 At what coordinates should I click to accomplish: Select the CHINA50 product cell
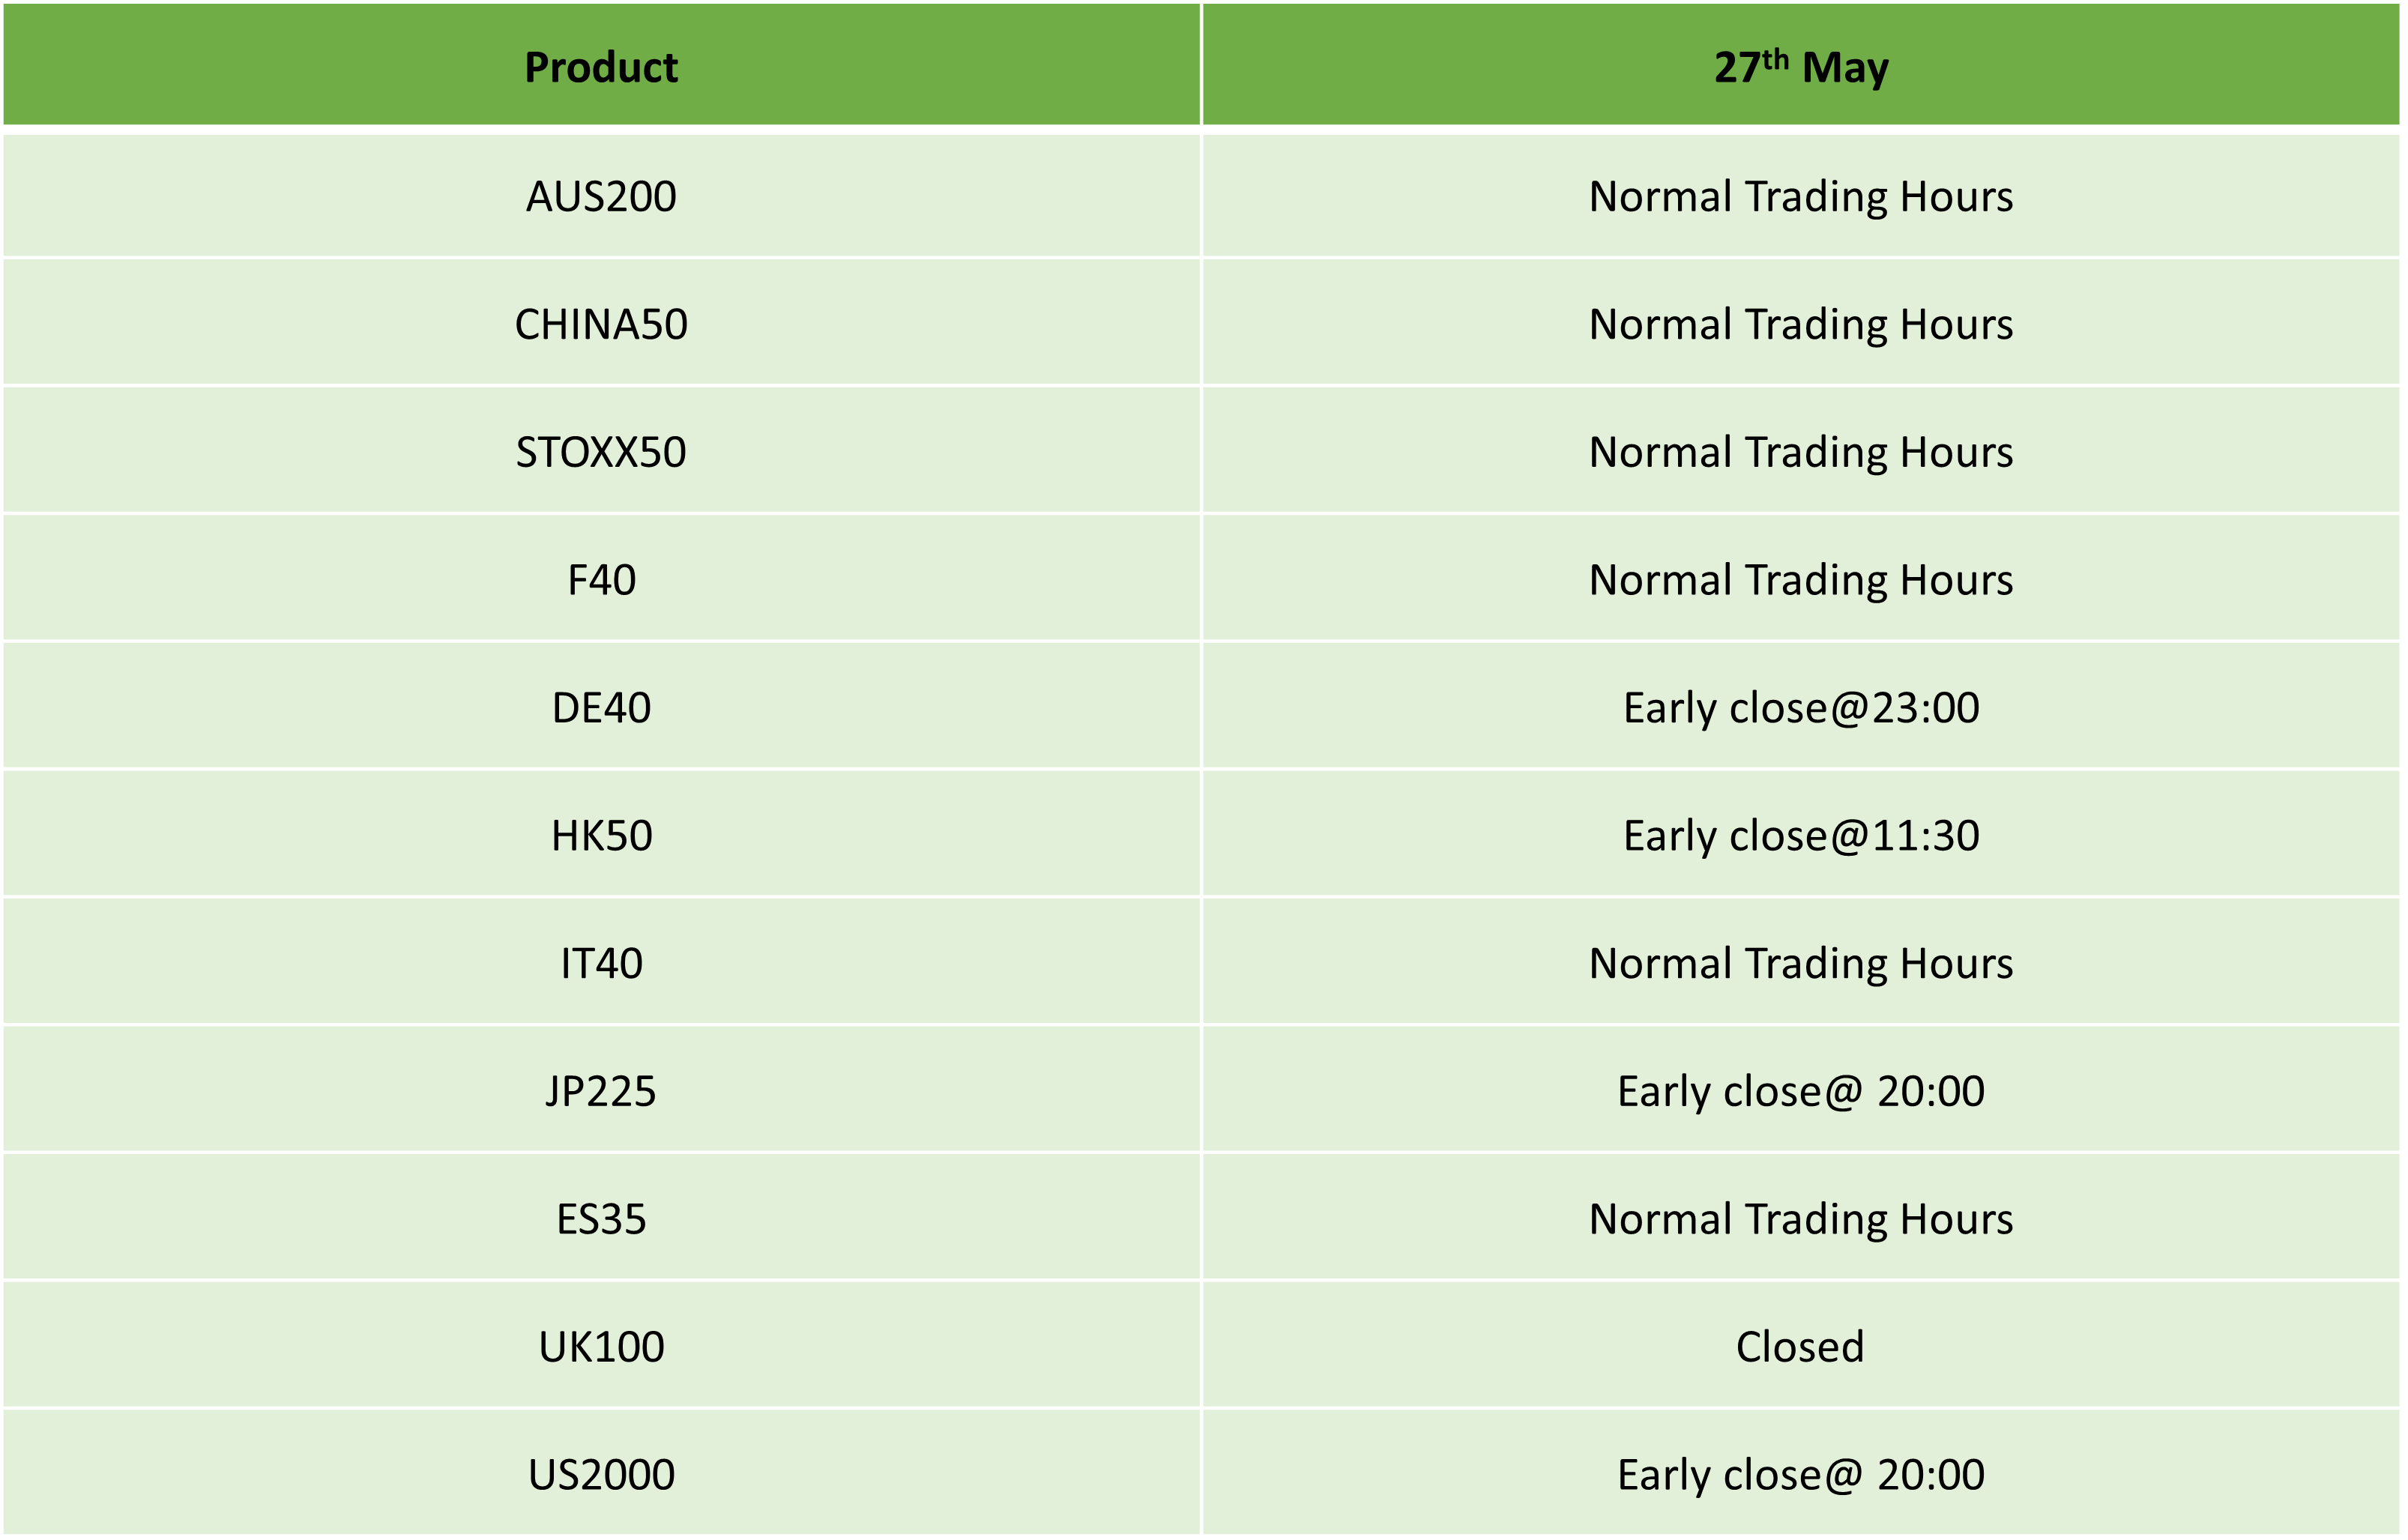point(601,324)
